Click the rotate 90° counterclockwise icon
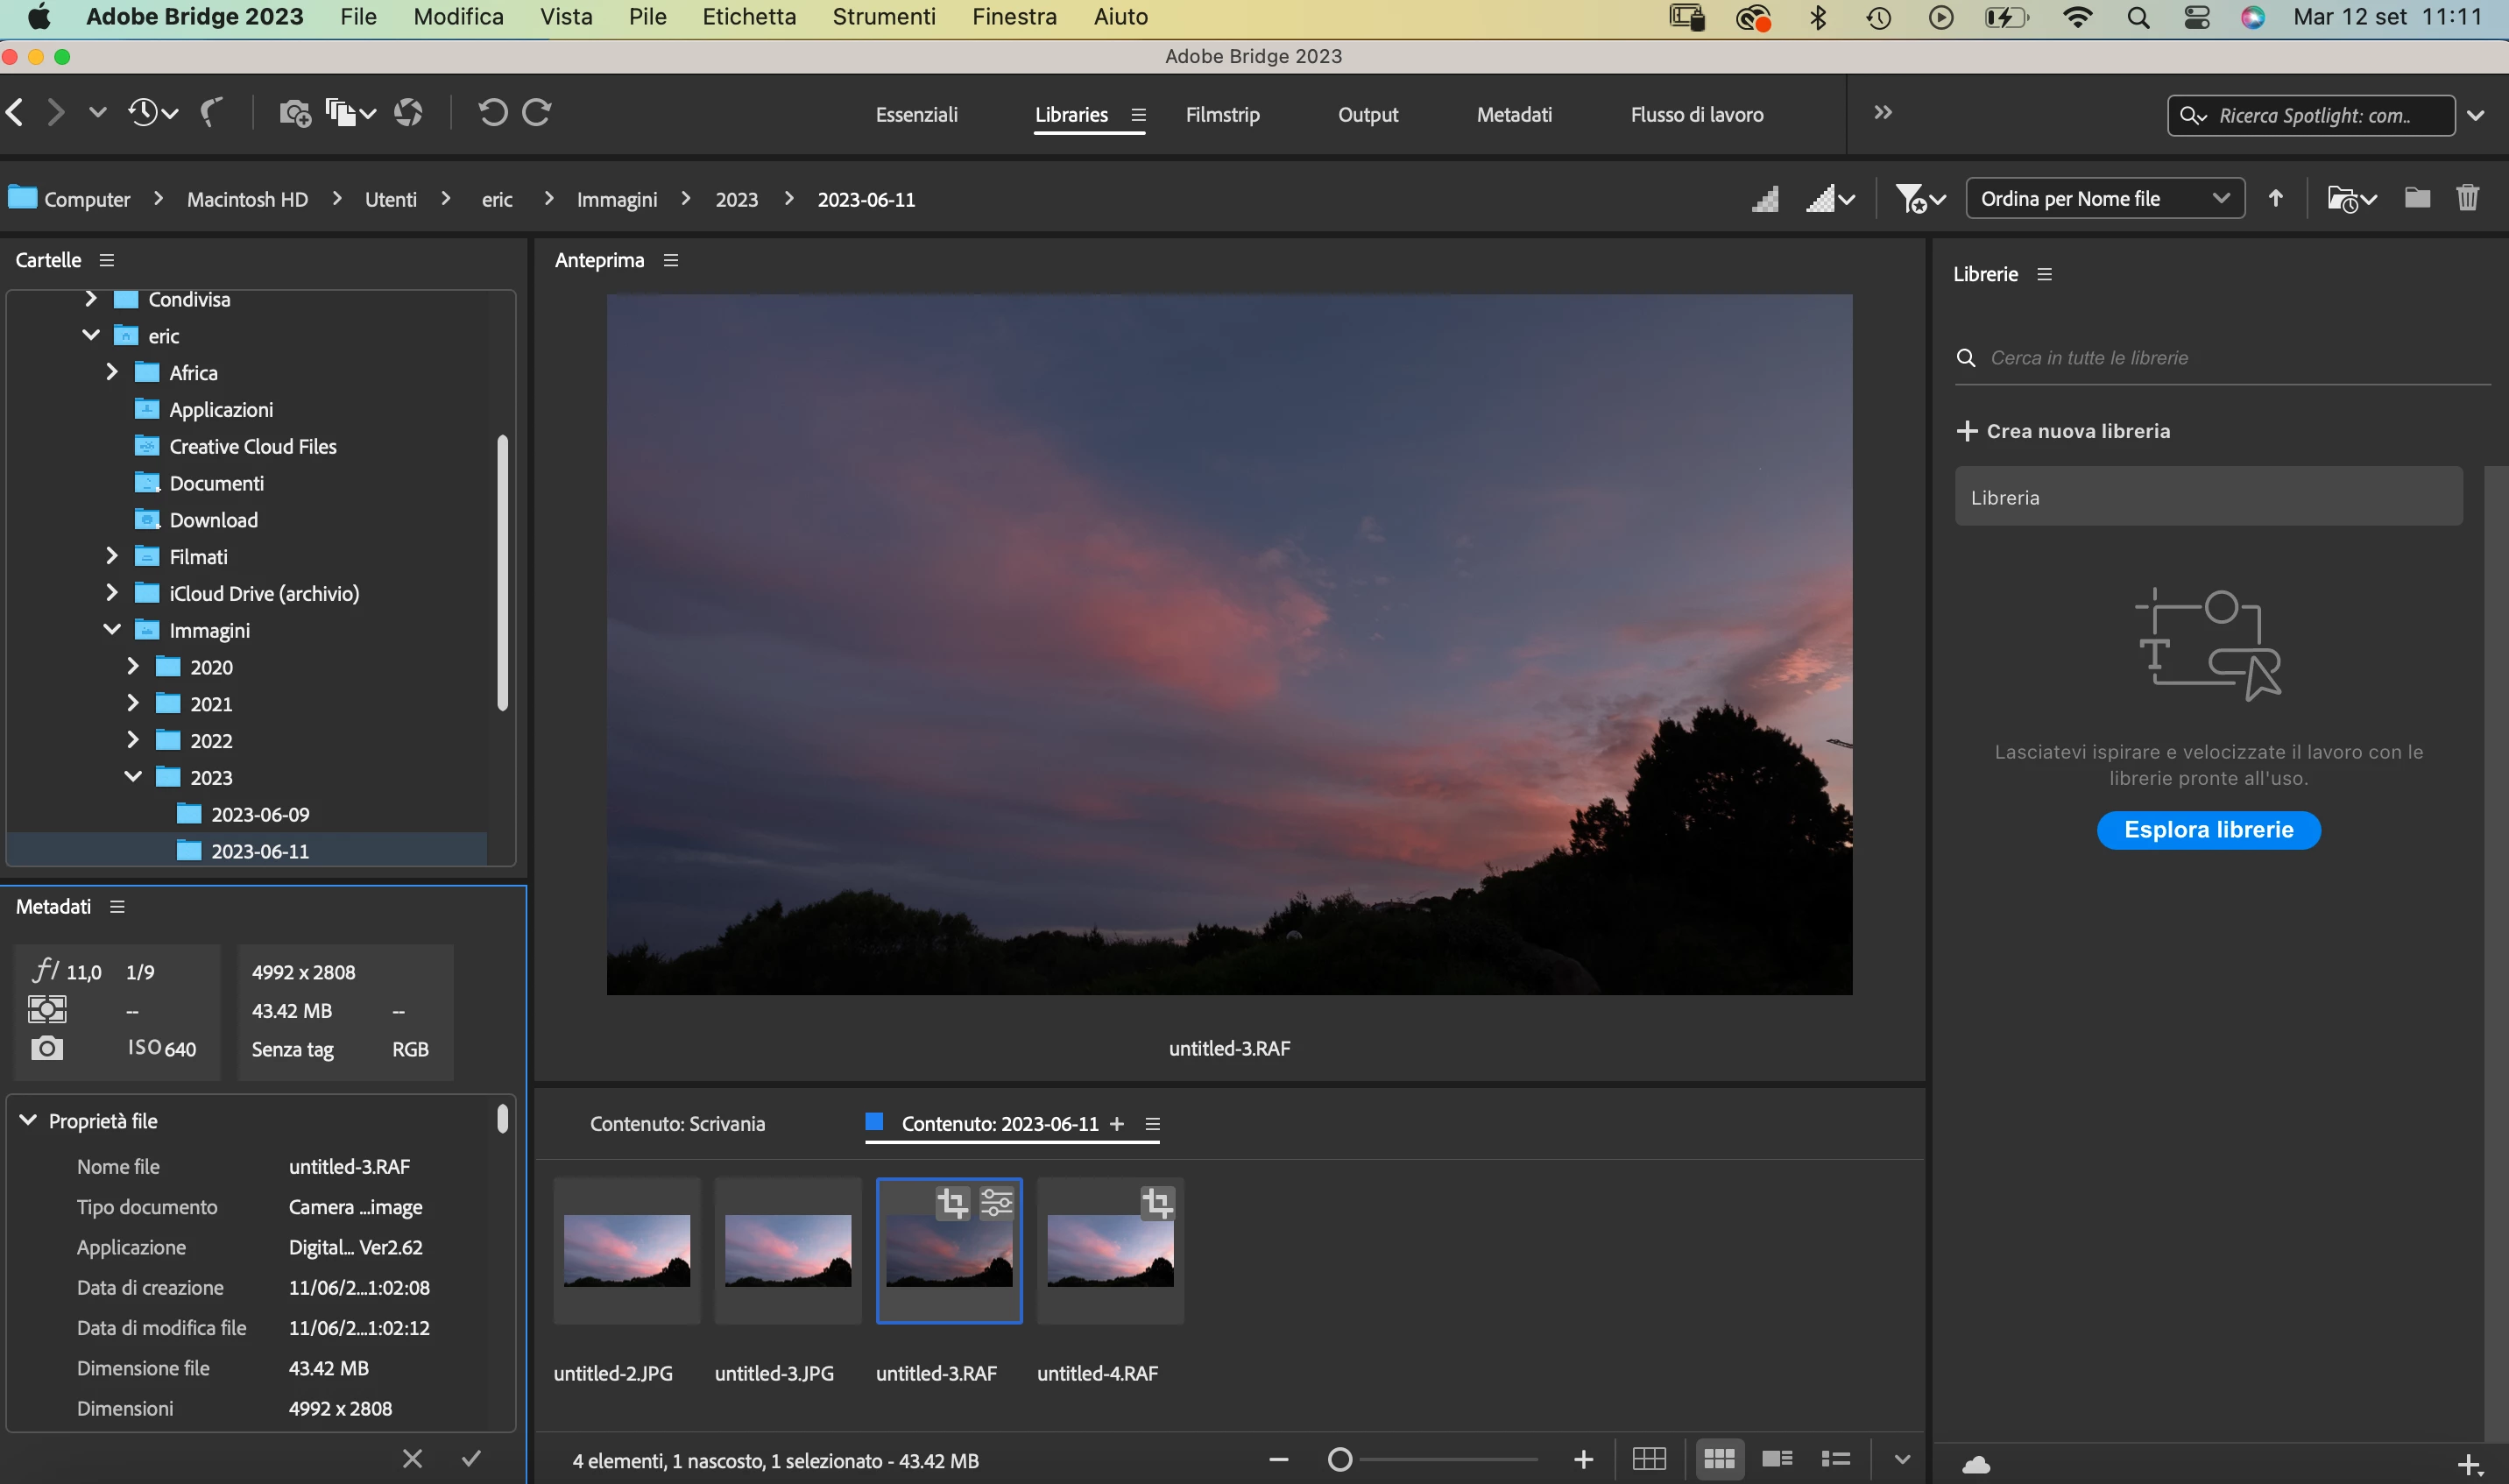The width and height of the screenshot is (2509, 1484). [492, 113]
